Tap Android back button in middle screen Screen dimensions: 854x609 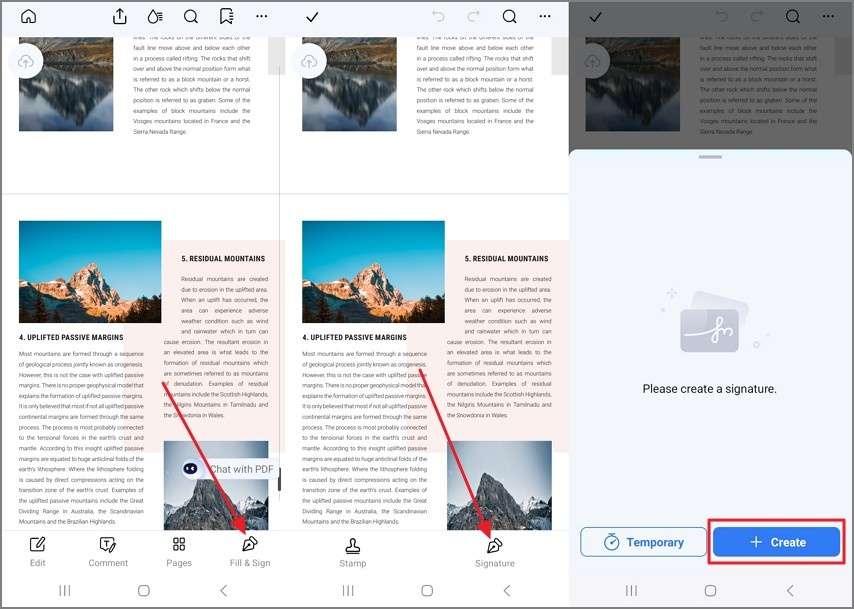click(507, 590)
